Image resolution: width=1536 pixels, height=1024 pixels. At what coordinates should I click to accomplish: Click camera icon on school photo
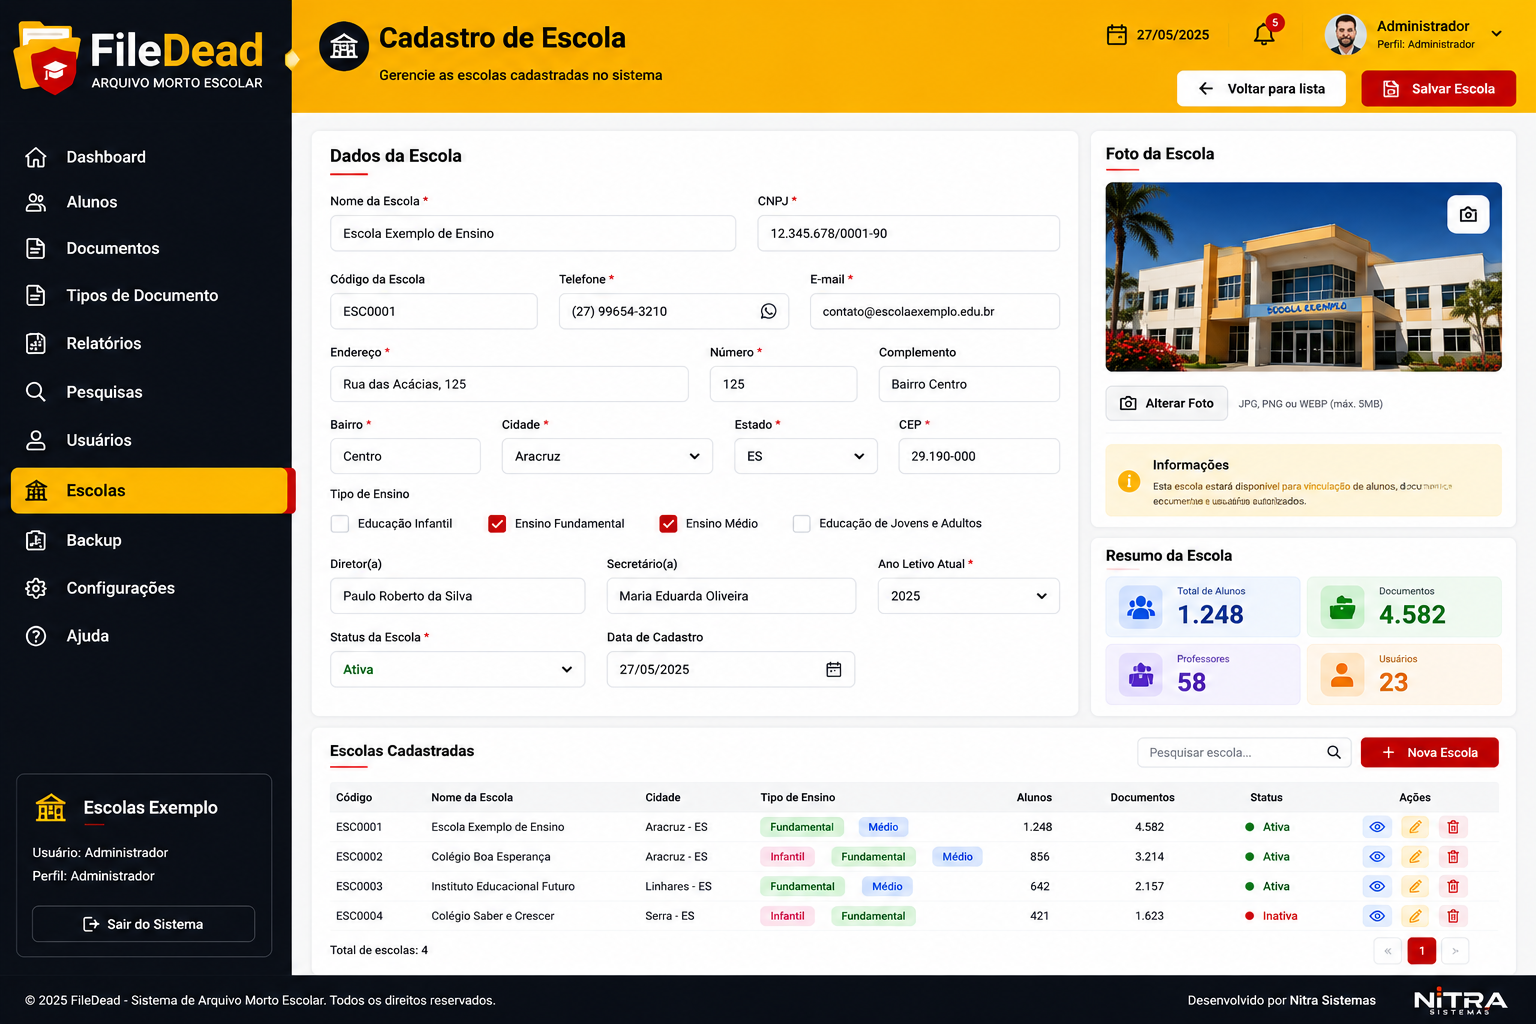coord(1468,214)
